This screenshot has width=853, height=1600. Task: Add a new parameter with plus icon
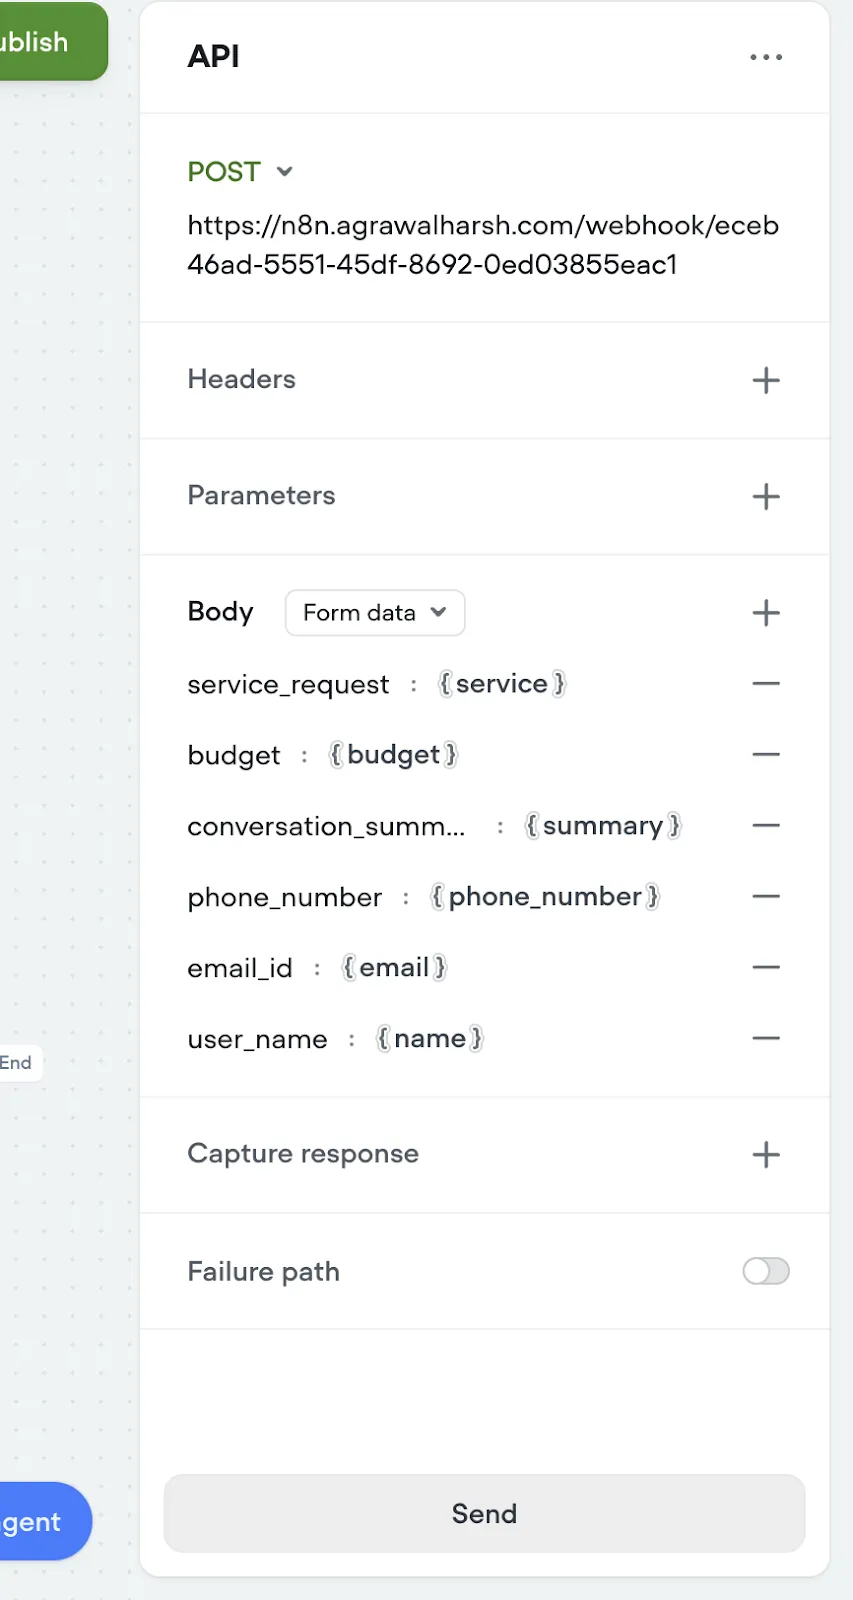click(x=766, y=496)
